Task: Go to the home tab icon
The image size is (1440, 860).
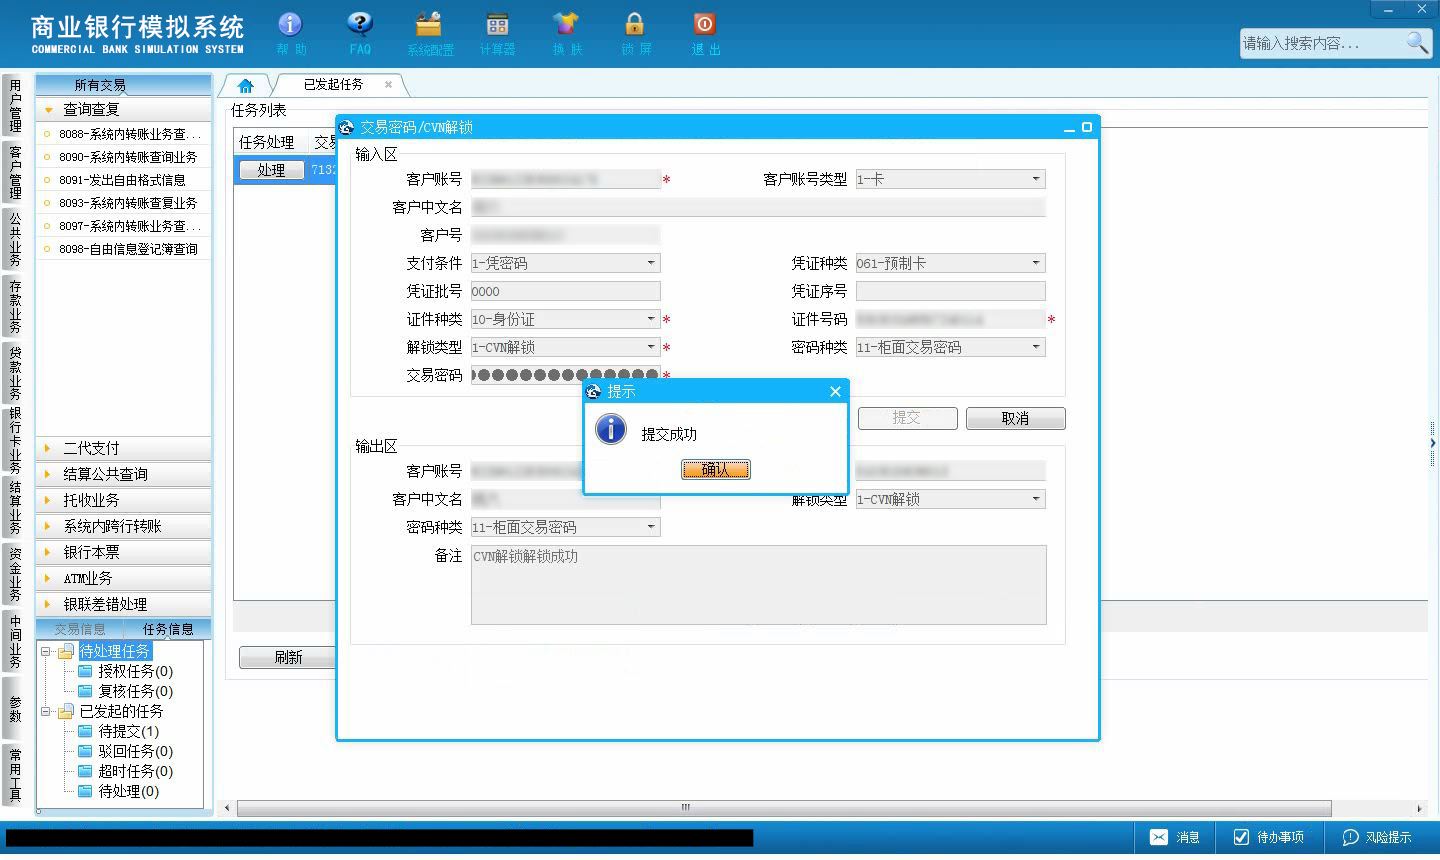Action: (246, 86)
